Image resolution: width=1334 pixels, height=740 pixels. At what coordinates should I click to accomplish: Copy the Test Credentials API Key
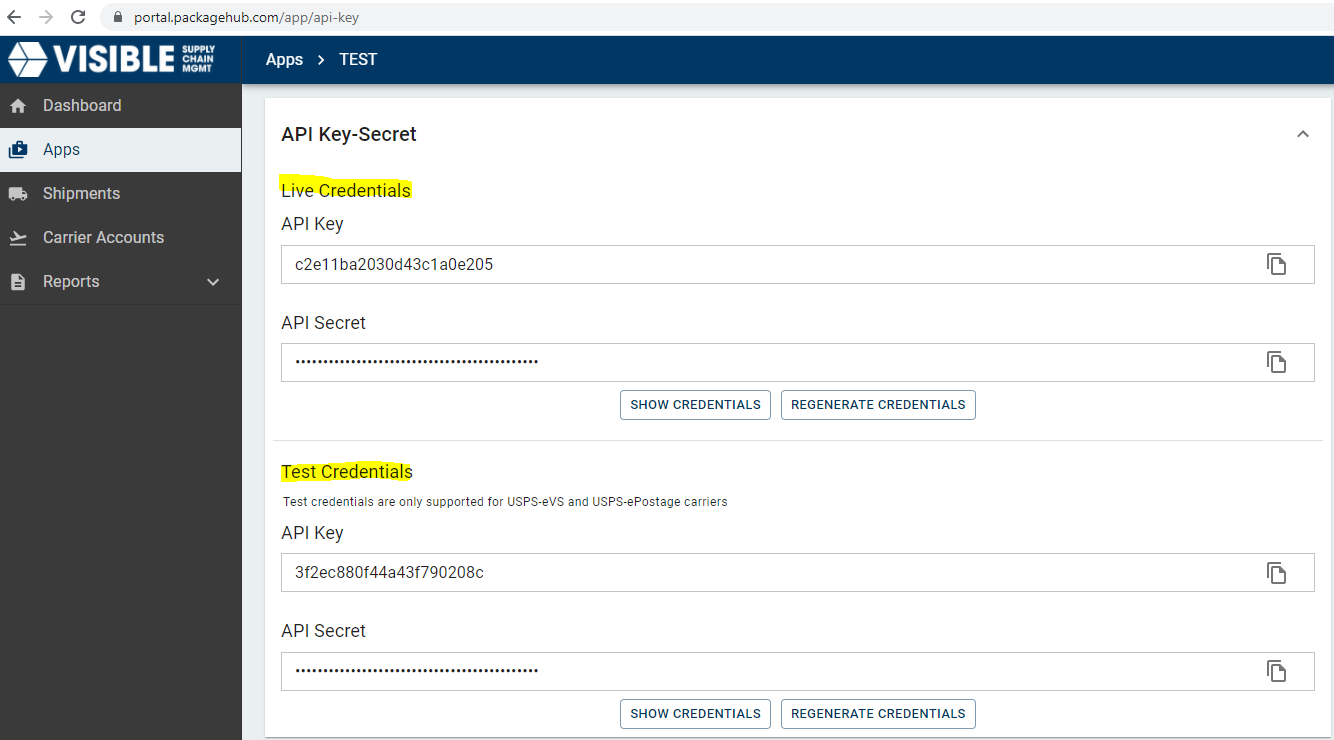(x=1276, y=572)
